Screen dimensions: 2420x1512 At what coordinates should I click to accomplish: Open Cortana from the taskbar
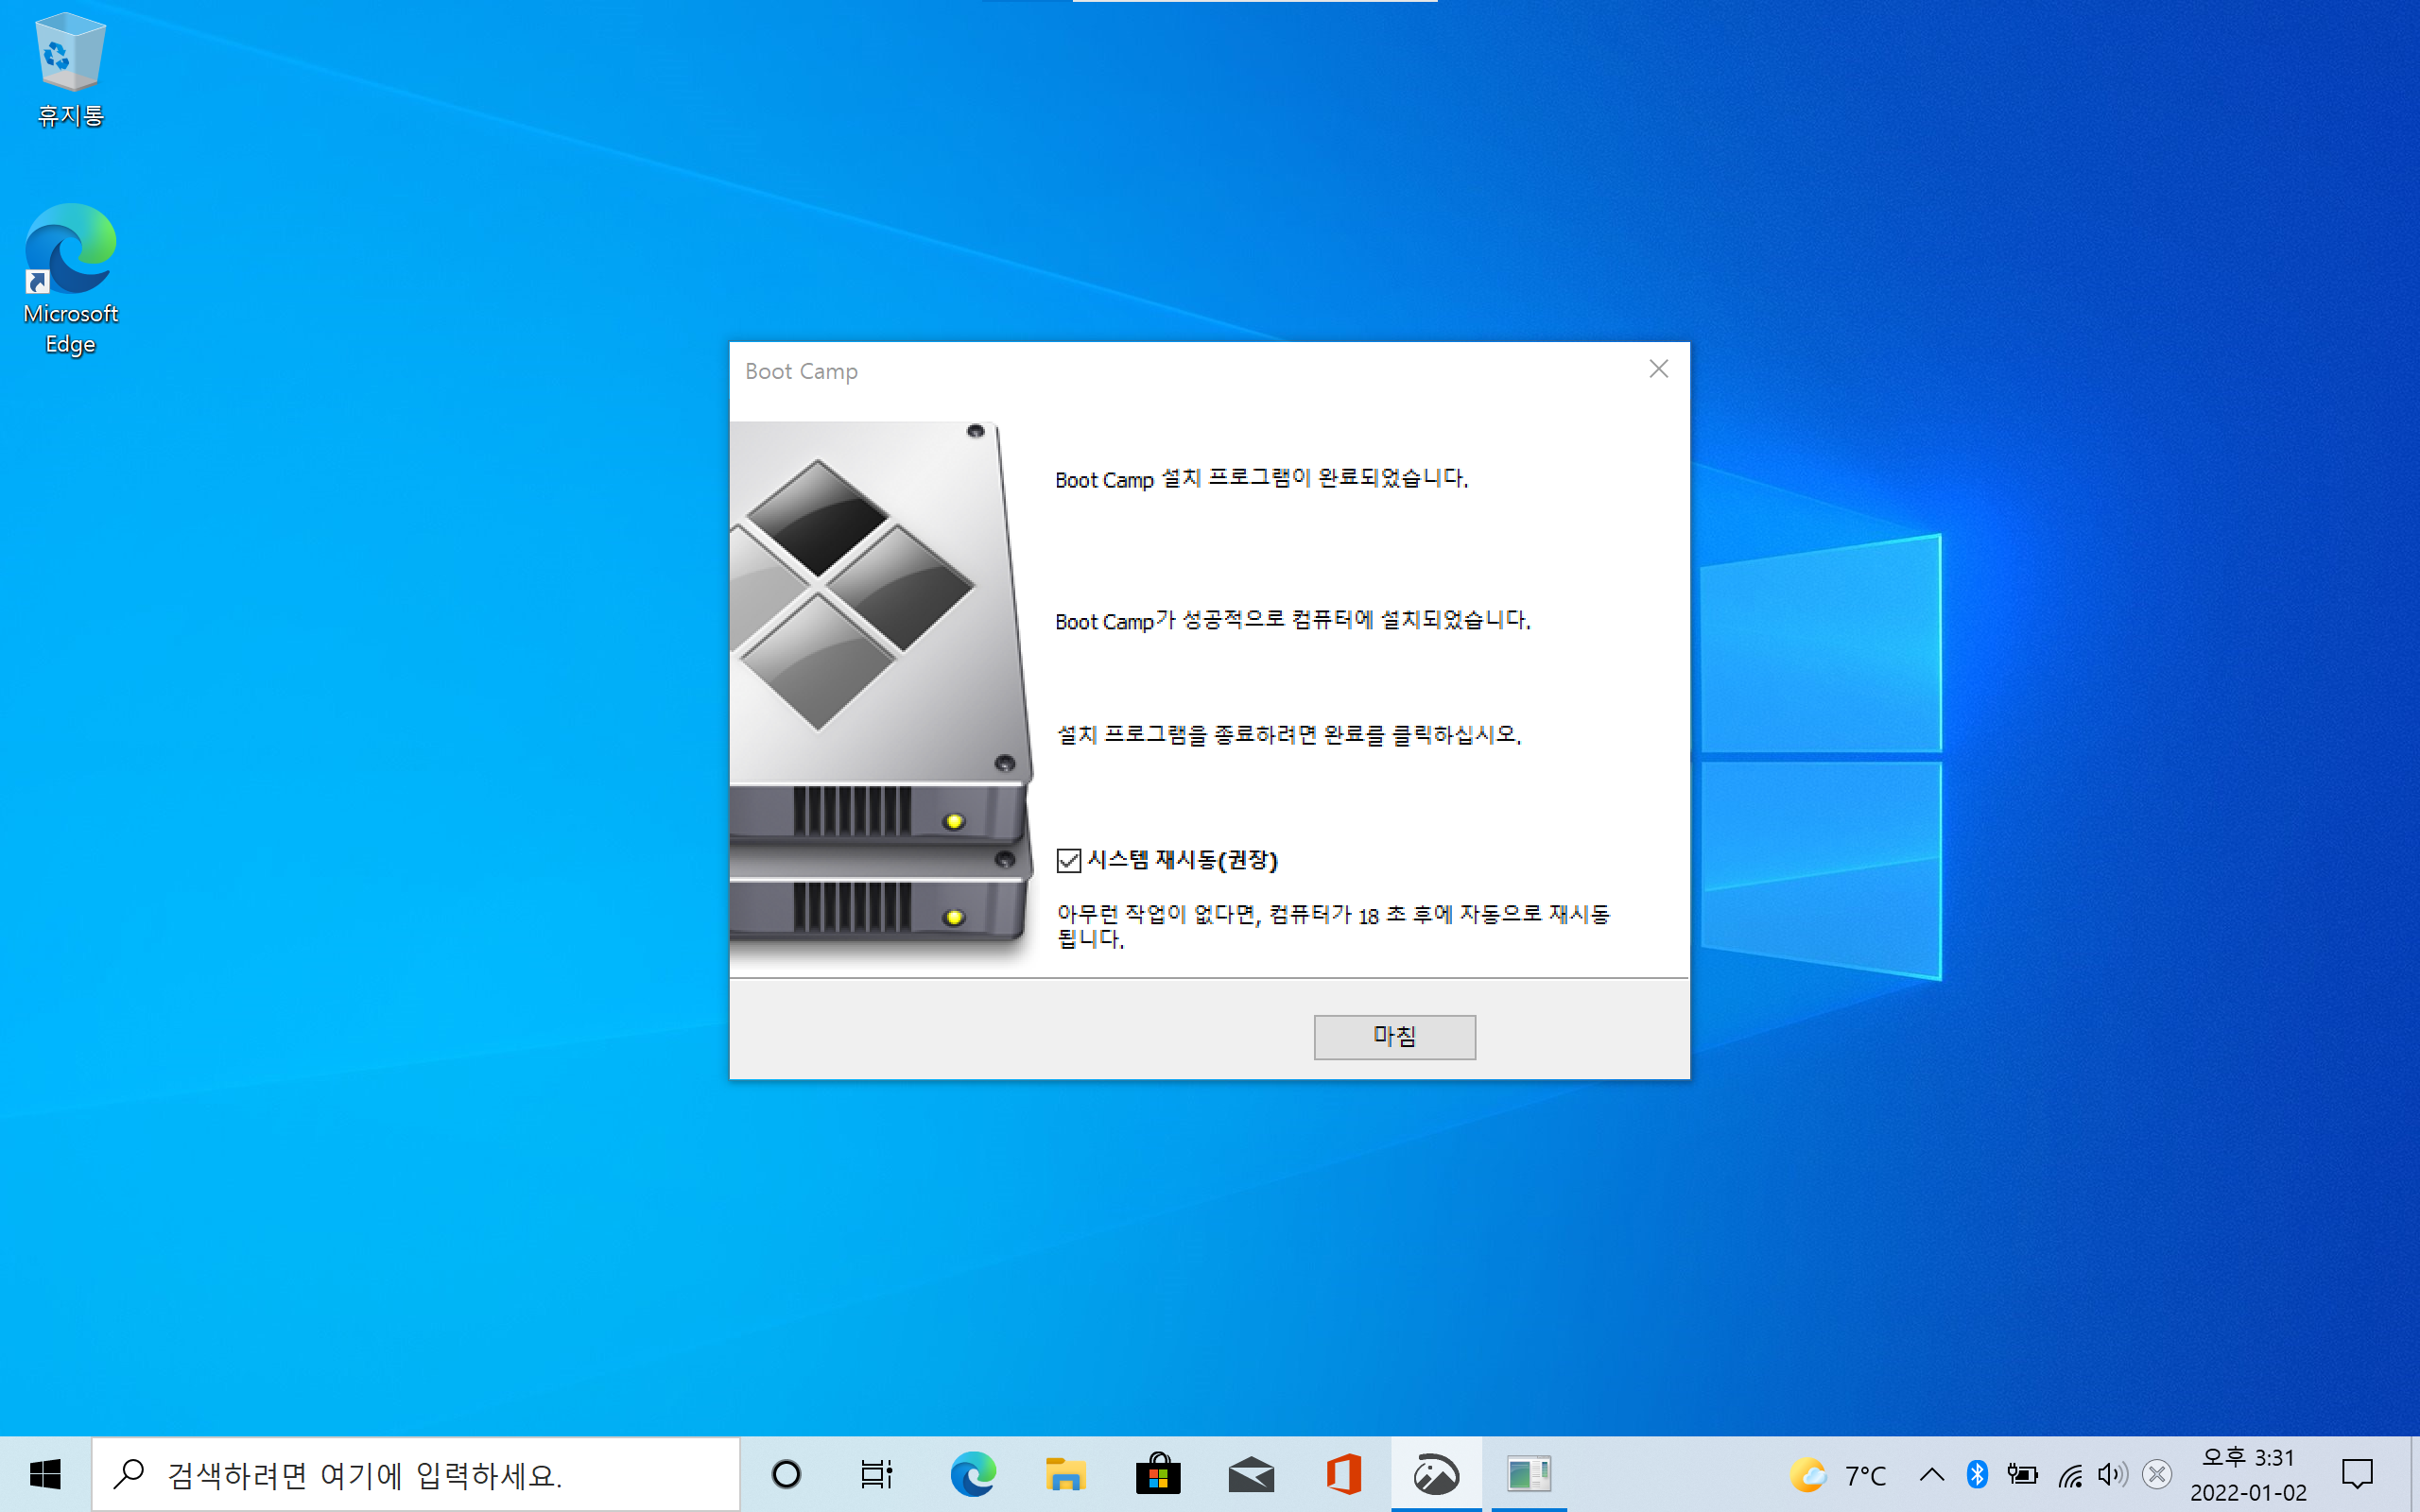tap(786, 1474)
